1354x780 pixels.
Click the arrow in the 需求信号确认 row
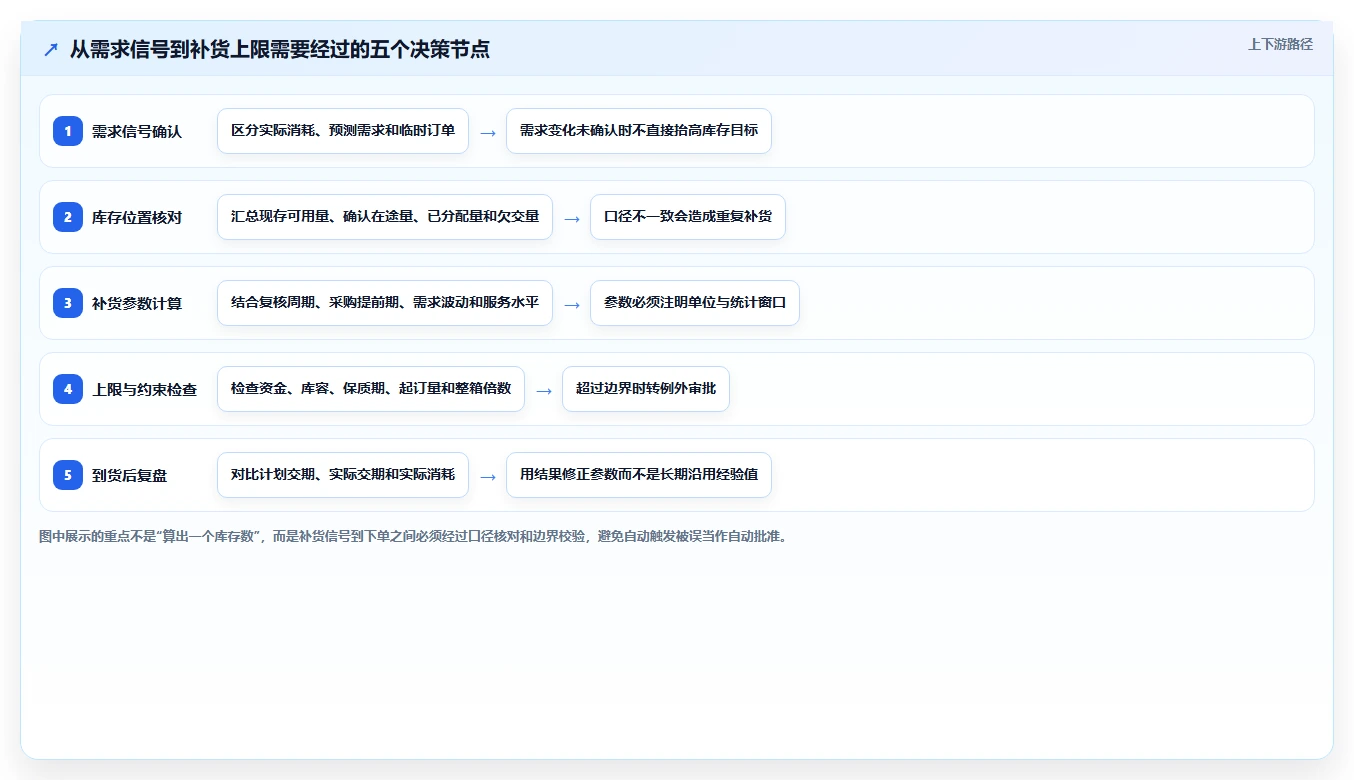[488, 132]
